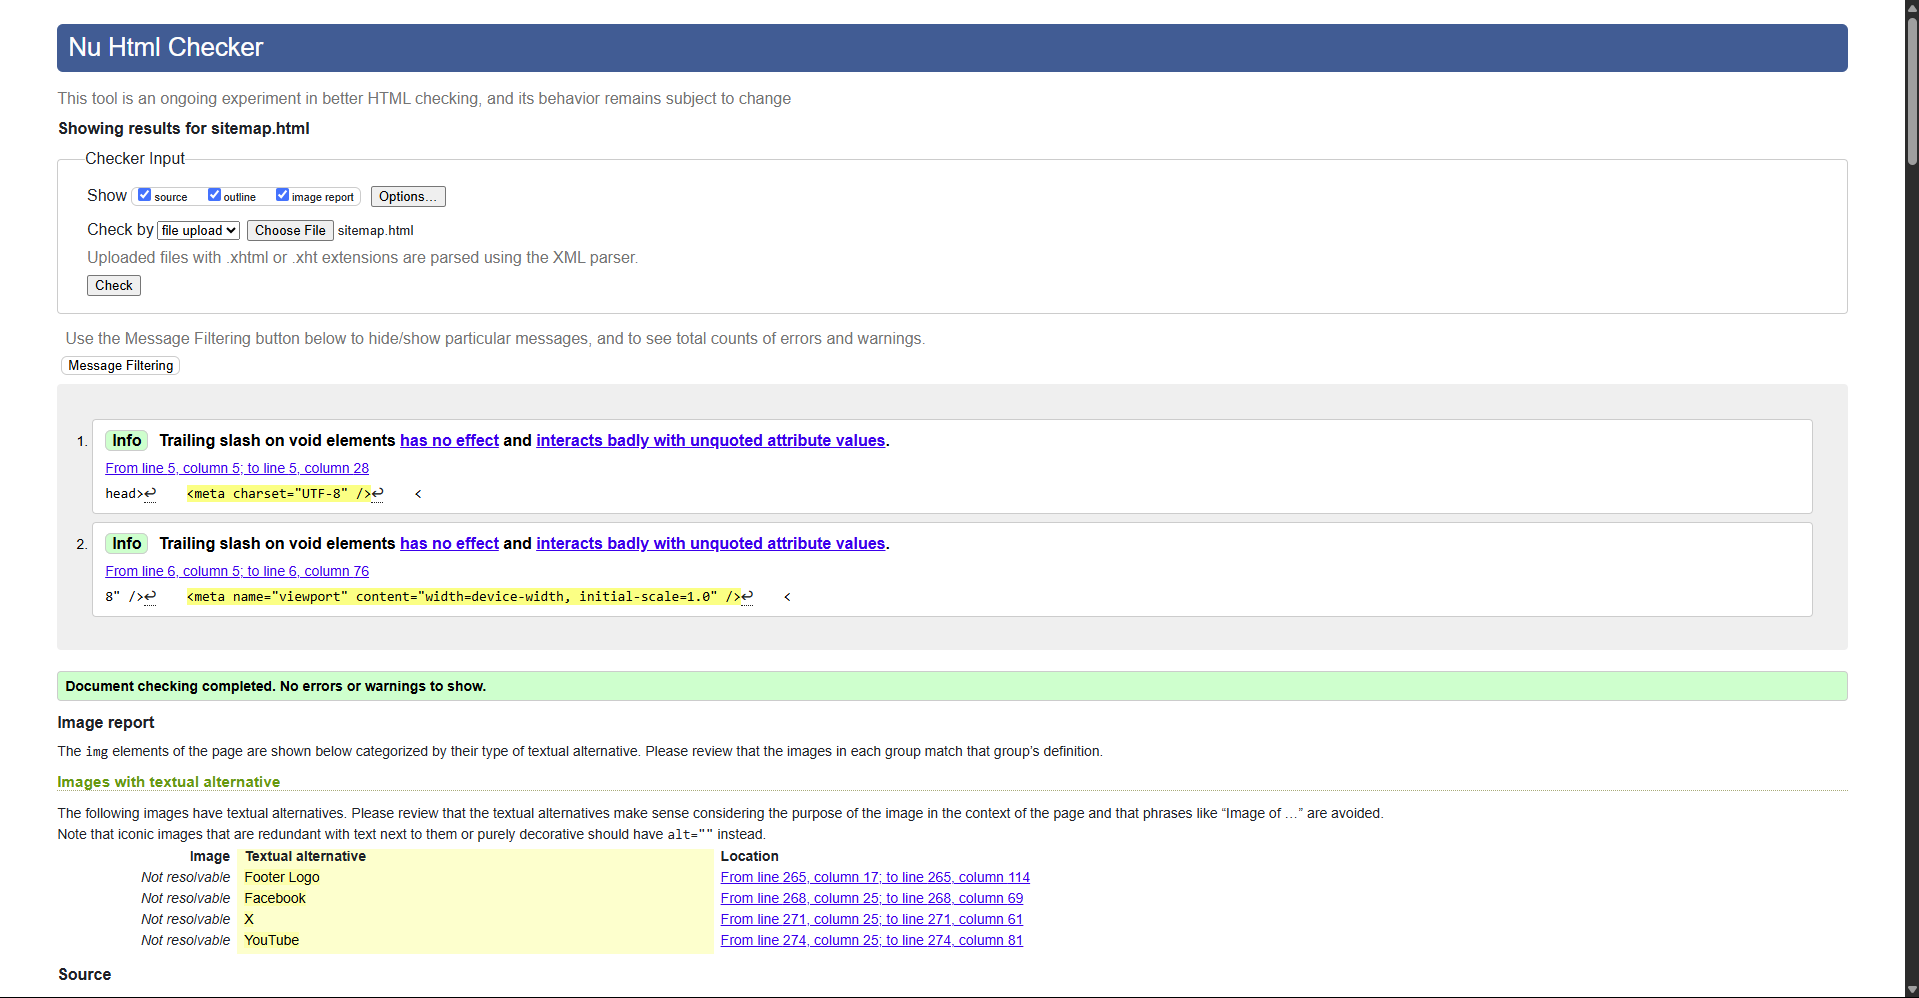Toggle the image report checkbox
Screen dimensions: 1919x998
282,195
